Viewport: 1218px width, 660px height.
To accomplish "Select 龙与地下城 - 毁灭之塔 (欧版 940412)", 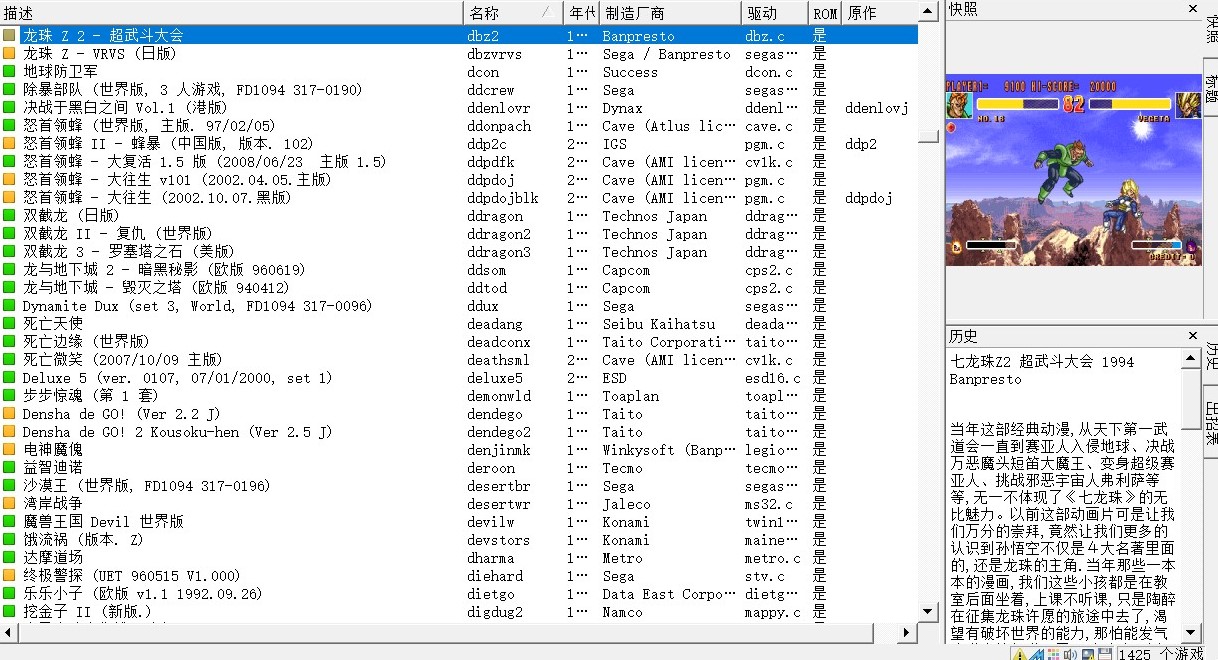I will tap(459, 288).
